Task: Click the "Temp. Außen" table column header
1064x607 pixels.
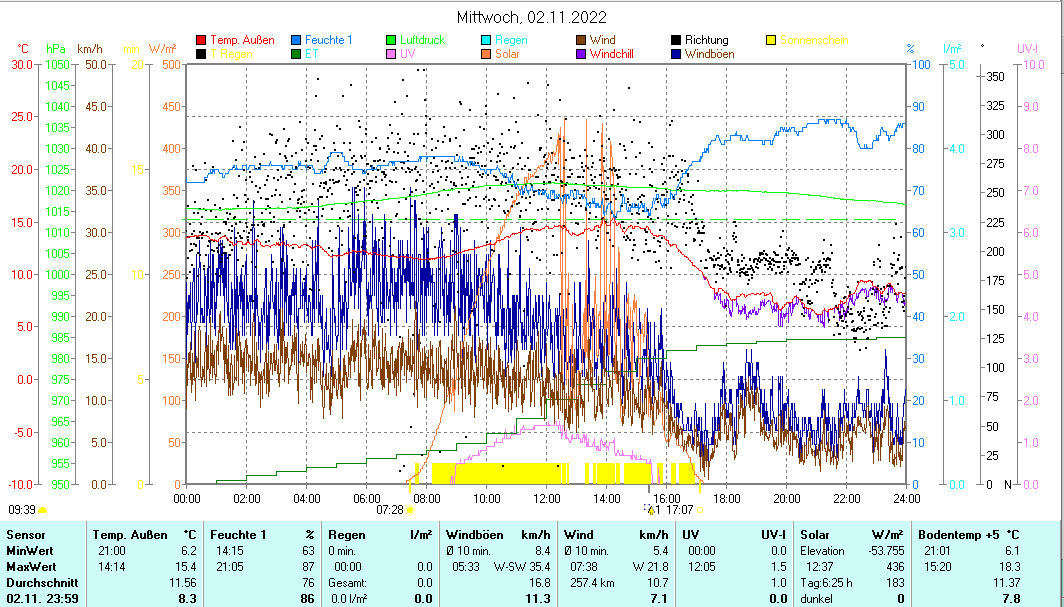Action: pyautogui.click(x=130, y=535)
